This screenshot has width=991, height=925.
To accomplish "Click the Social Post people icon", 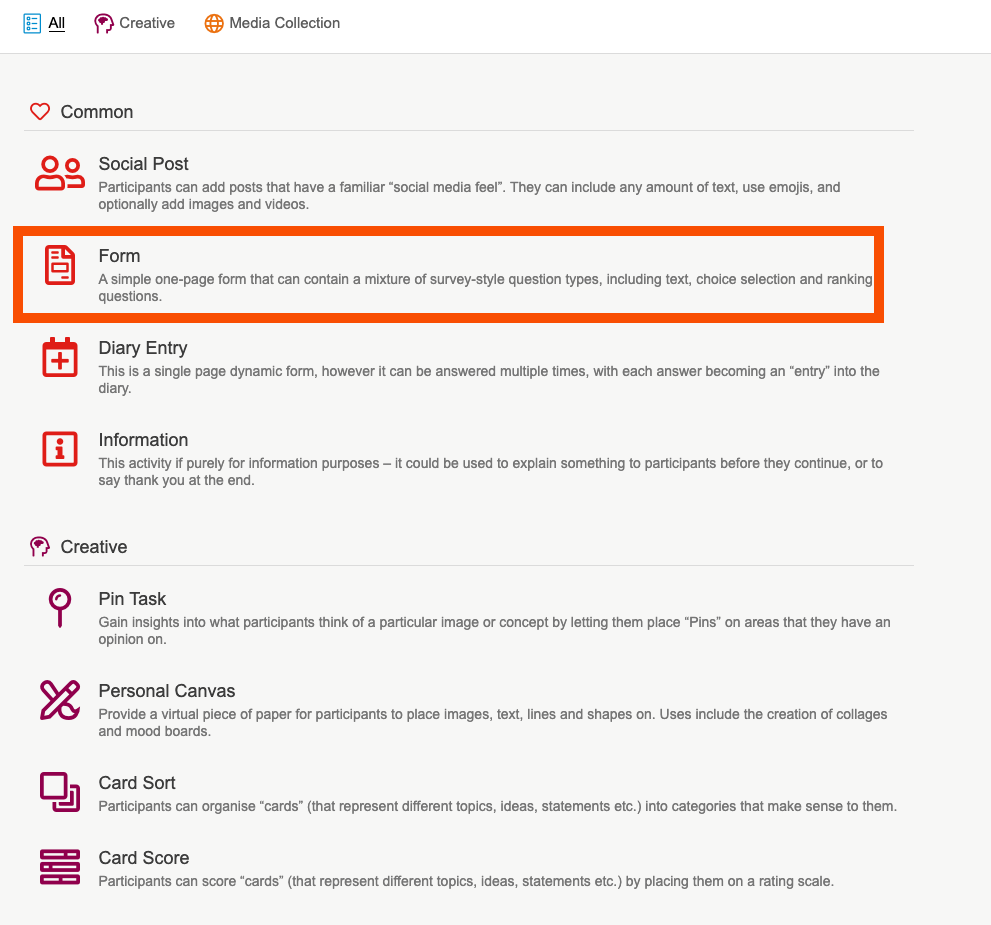I will tap(60, 174).
